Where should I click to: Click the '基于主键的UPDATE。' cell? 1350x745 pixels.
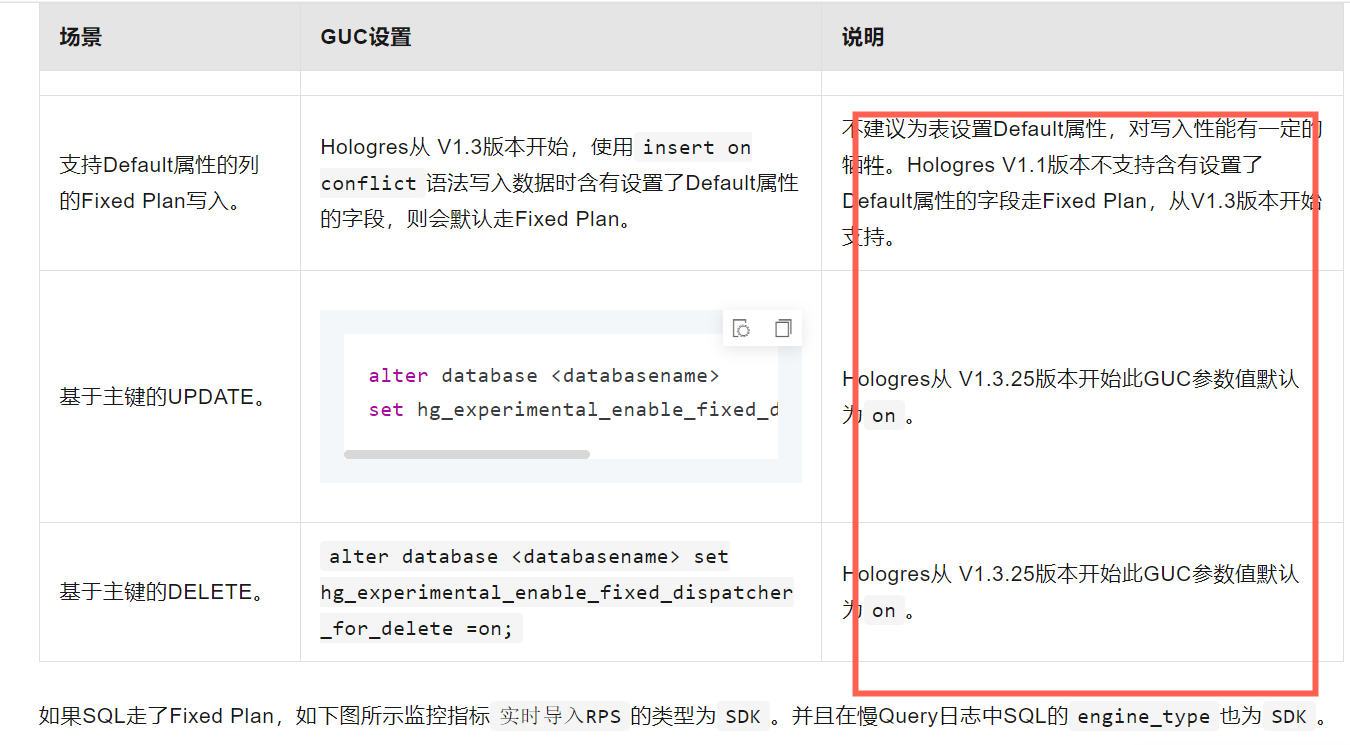pyautogui.click(x=165, y=397)
